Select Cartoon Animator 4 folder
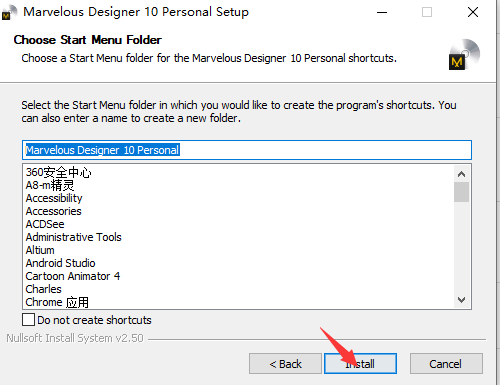500x385 pixels. click(x=73, y=276)
